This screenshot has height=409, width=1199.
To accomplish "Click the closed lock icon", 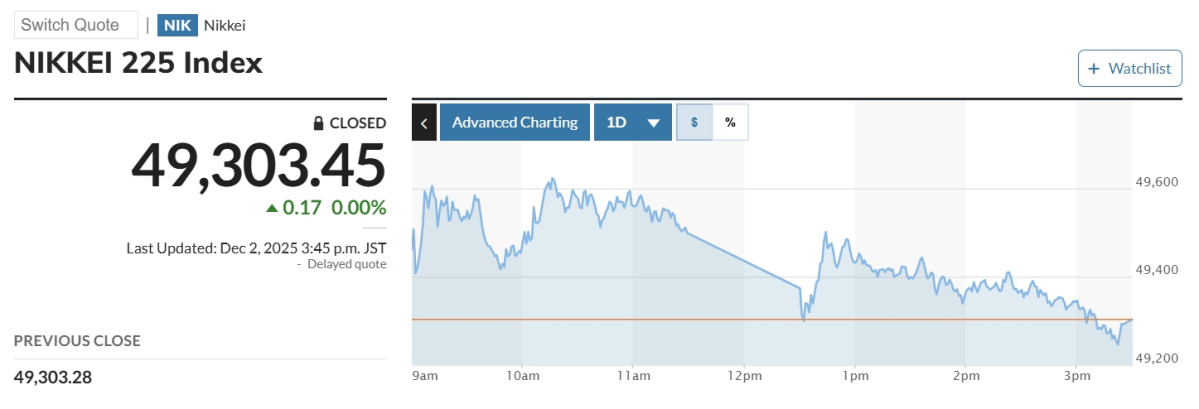I will 318,123.
